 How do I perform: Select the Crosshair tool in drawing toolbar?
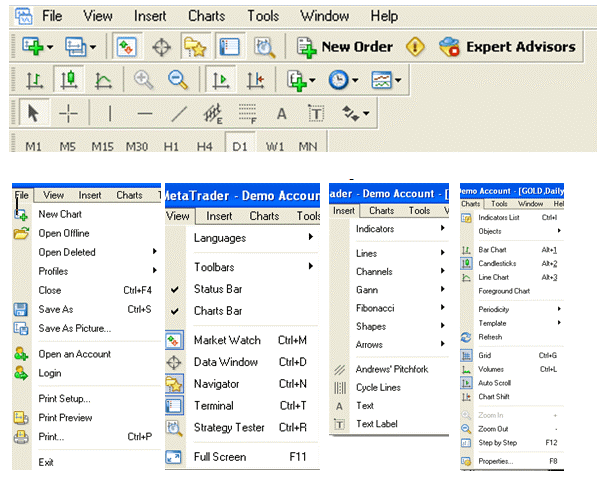(x=68, y=114)
